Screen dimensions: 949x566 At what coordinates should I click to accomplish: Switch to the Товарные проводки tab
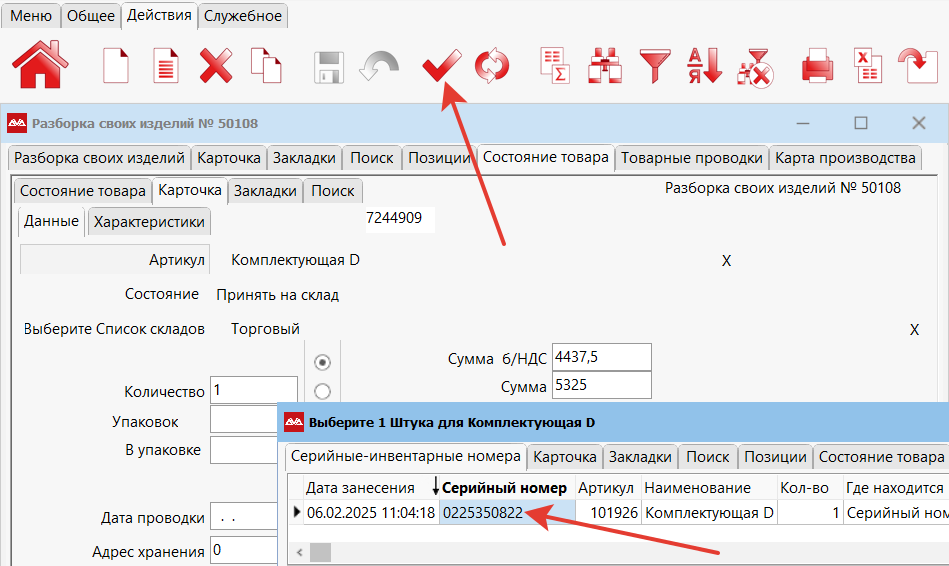(x=692, y=158)
